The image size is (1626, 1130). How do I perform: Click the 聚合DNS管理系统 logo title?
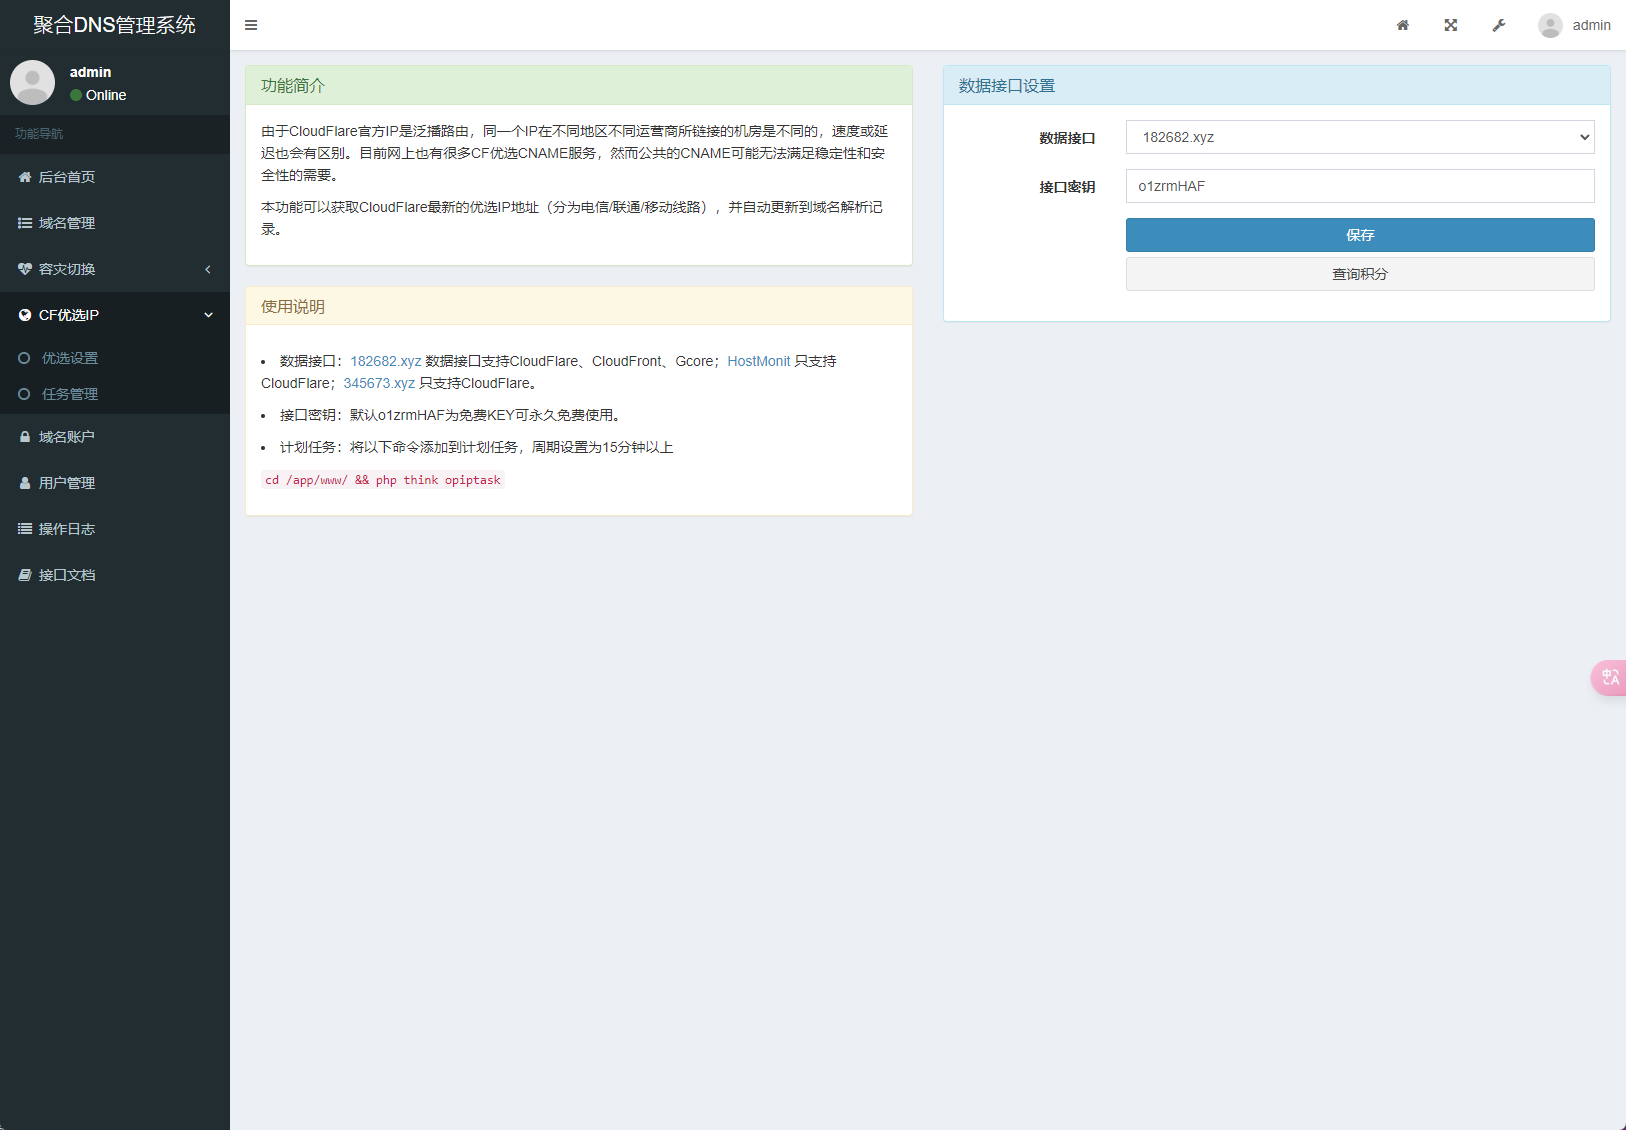coord(115,25)
